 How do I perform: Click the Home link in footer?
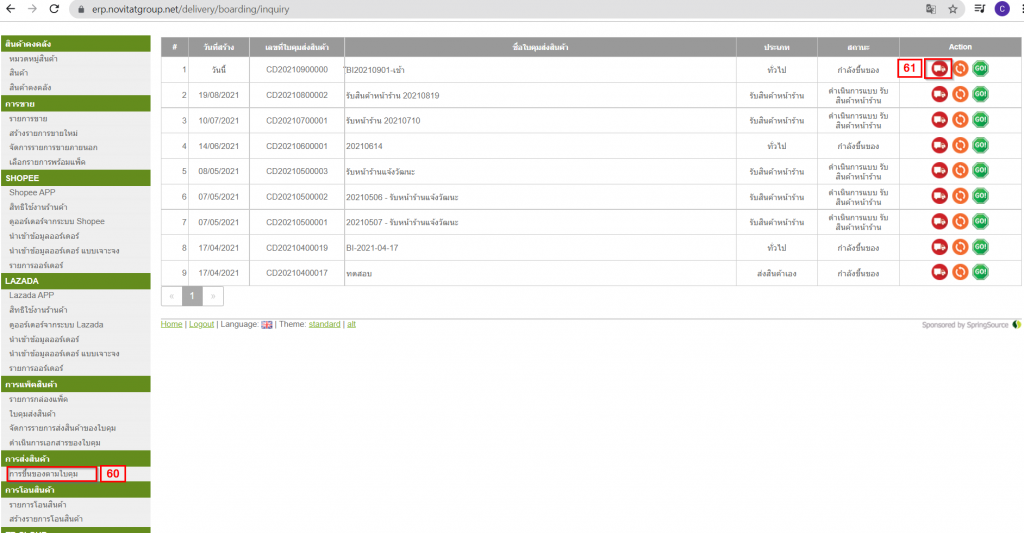[171, 325]
